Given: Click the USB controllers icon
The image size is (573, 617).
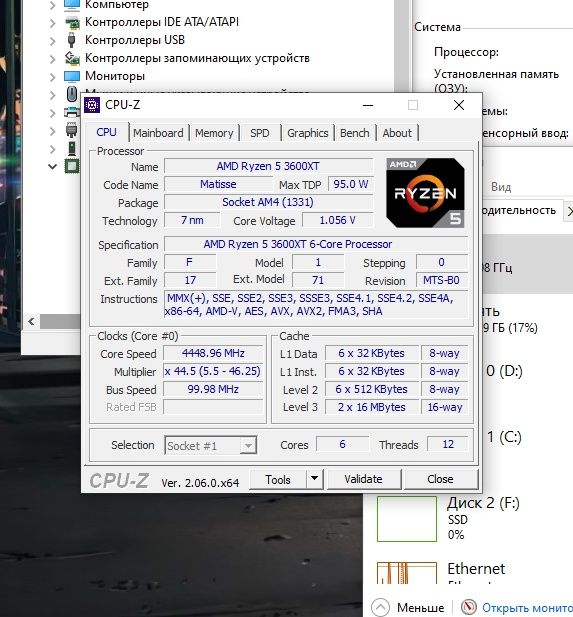Looking at the screenshot, I should point(72,40).
